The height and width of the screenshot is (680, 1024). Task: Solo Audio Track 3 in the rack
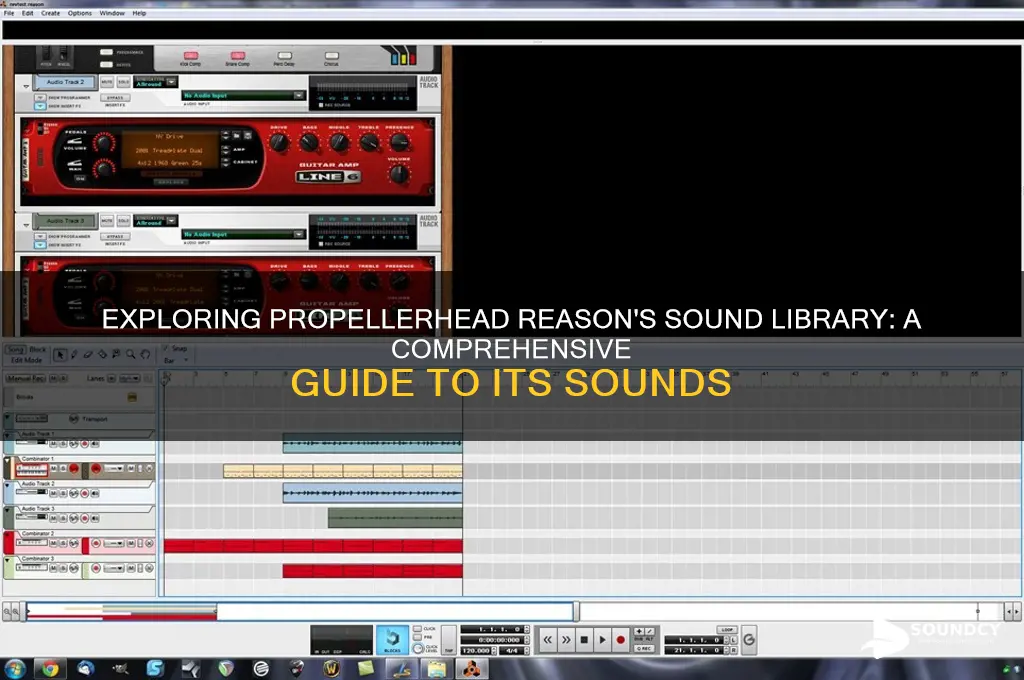pyautogui.click(x=123, y=221)
